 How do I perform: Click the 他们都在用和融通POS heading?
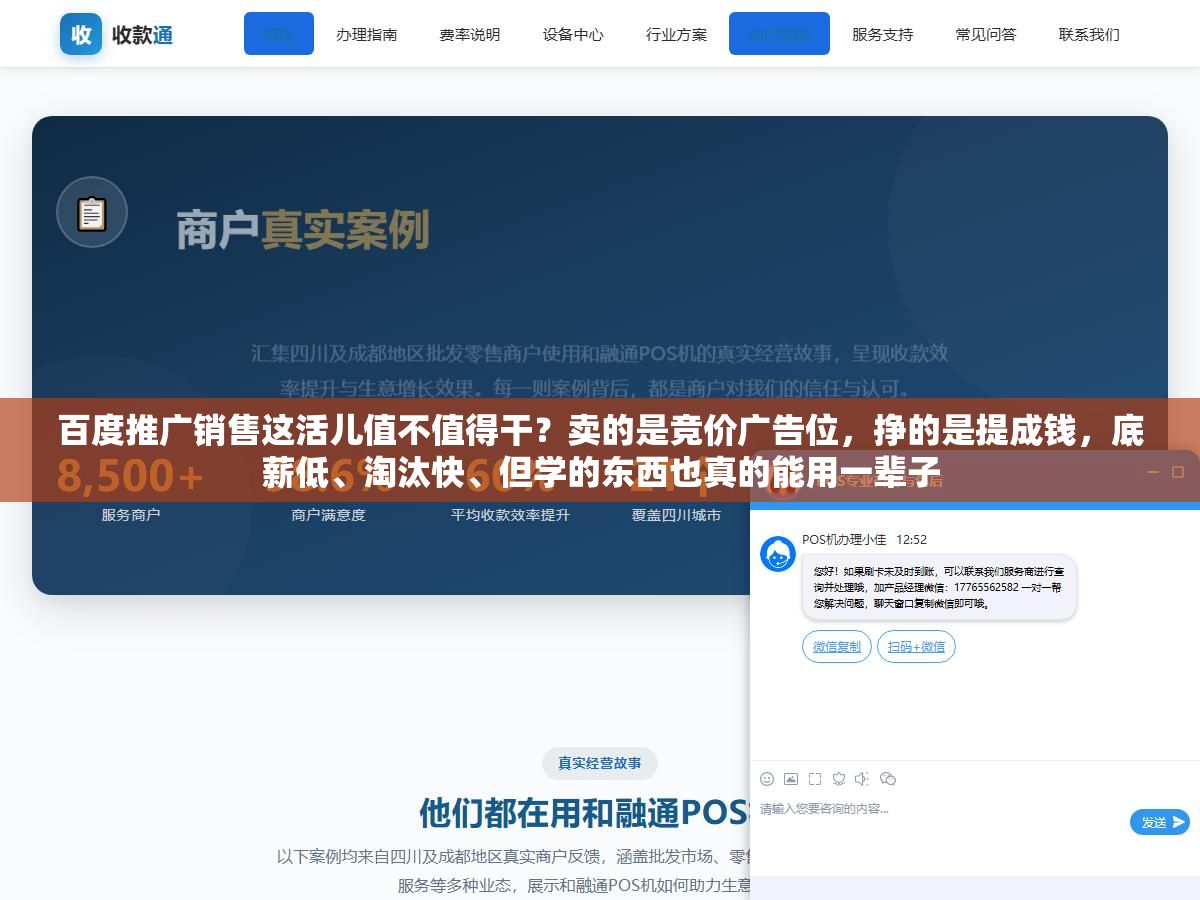click(584, 813)
